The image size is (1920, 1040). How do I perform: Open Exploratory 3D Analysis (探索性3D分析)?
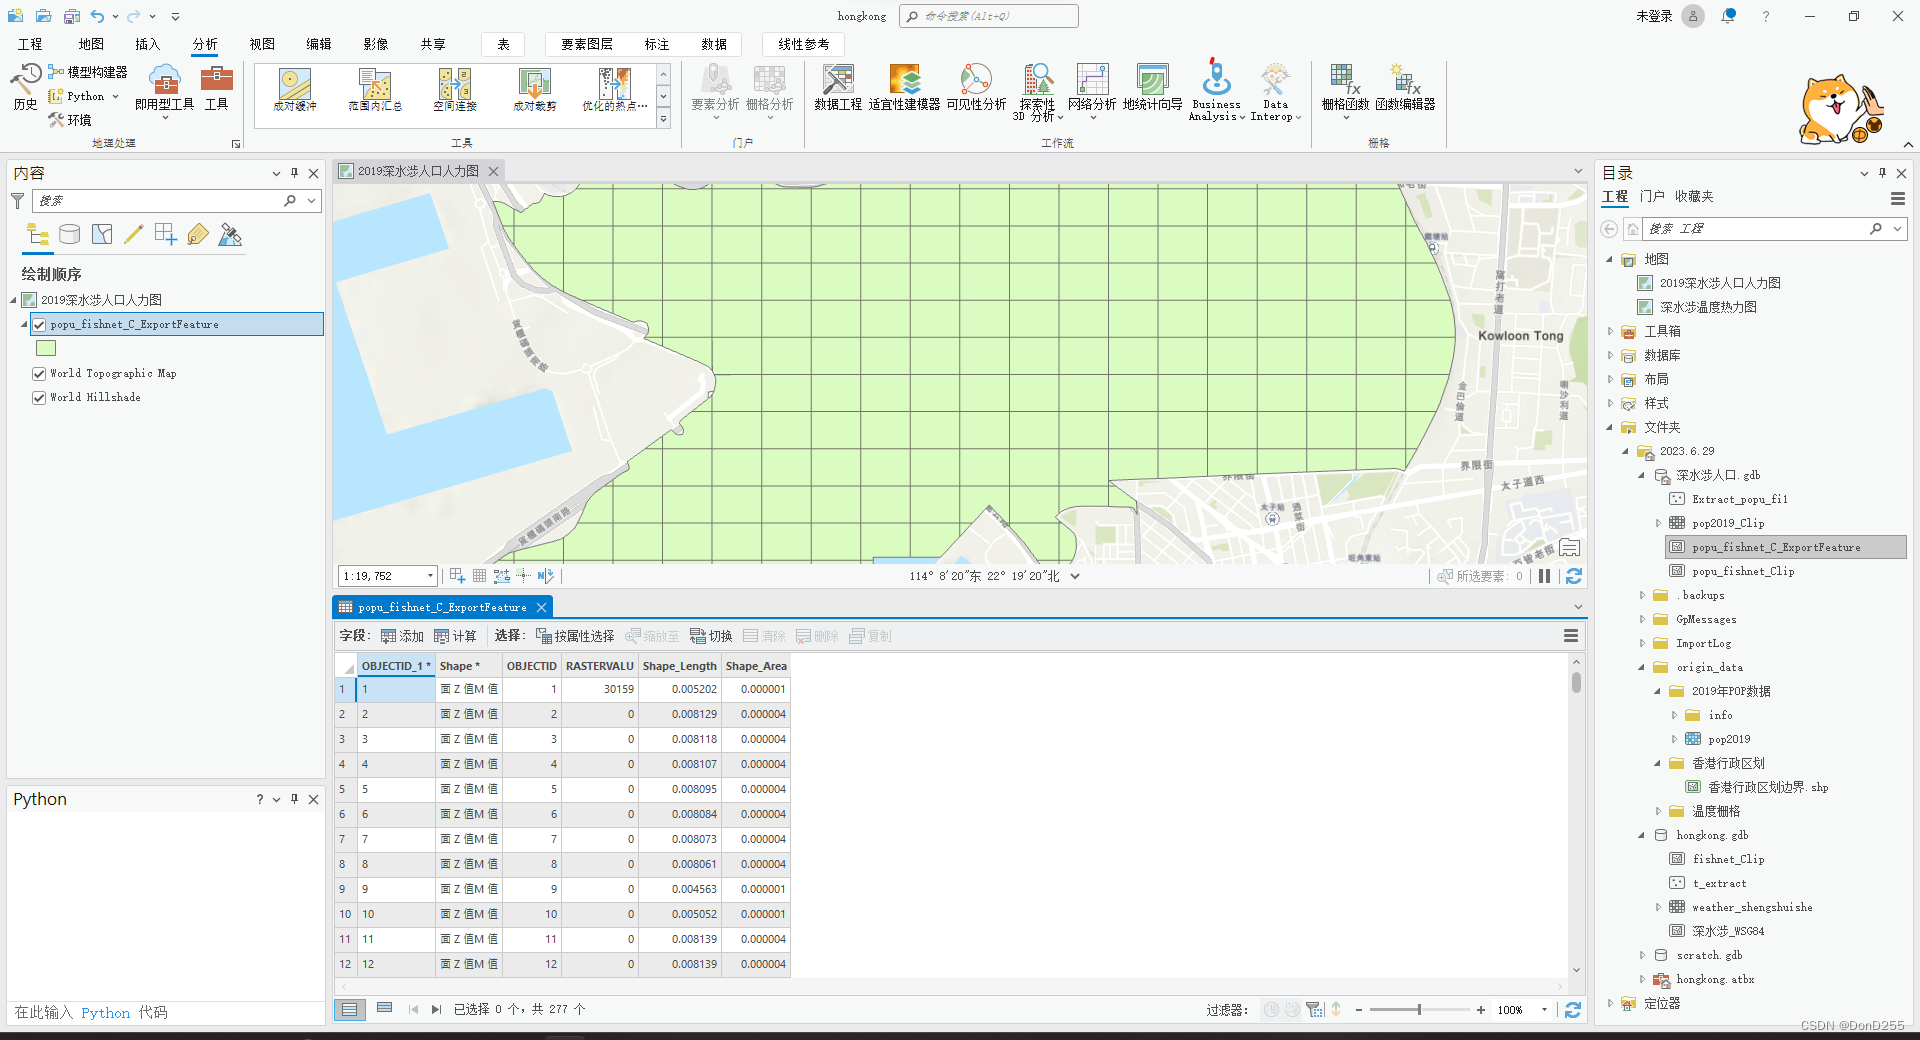coord(1038,92)
